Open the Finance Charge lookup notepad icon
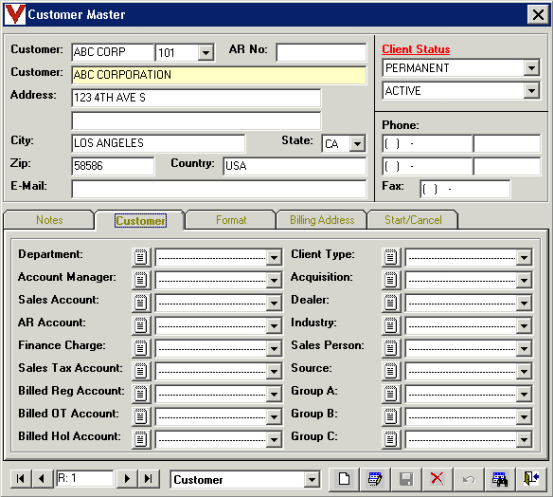This screenshot has height=497, width=553. [x=141, y=348]
